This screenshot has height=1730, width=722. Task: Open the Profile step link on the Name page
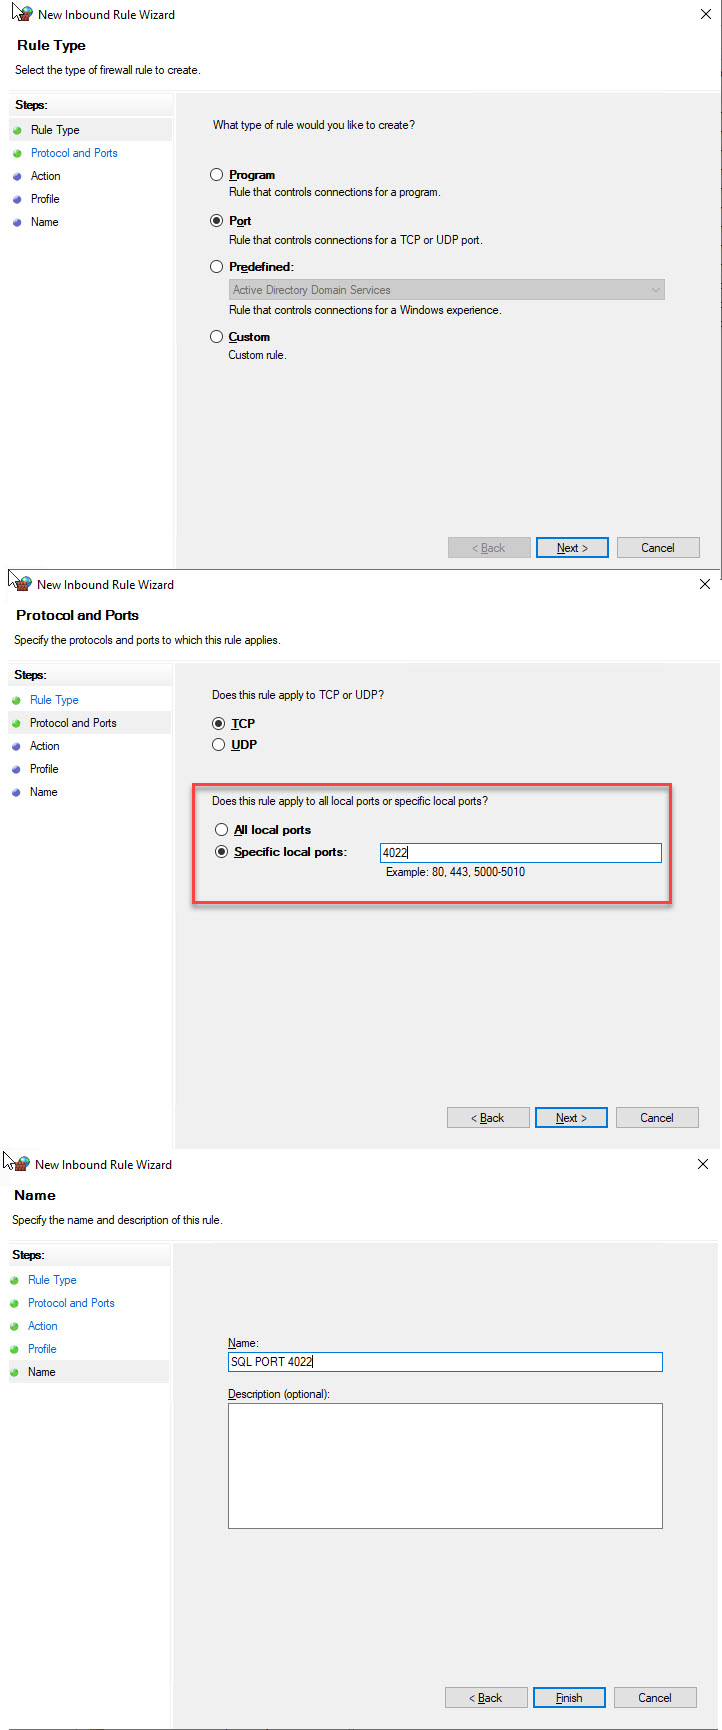coord(42,1349)
